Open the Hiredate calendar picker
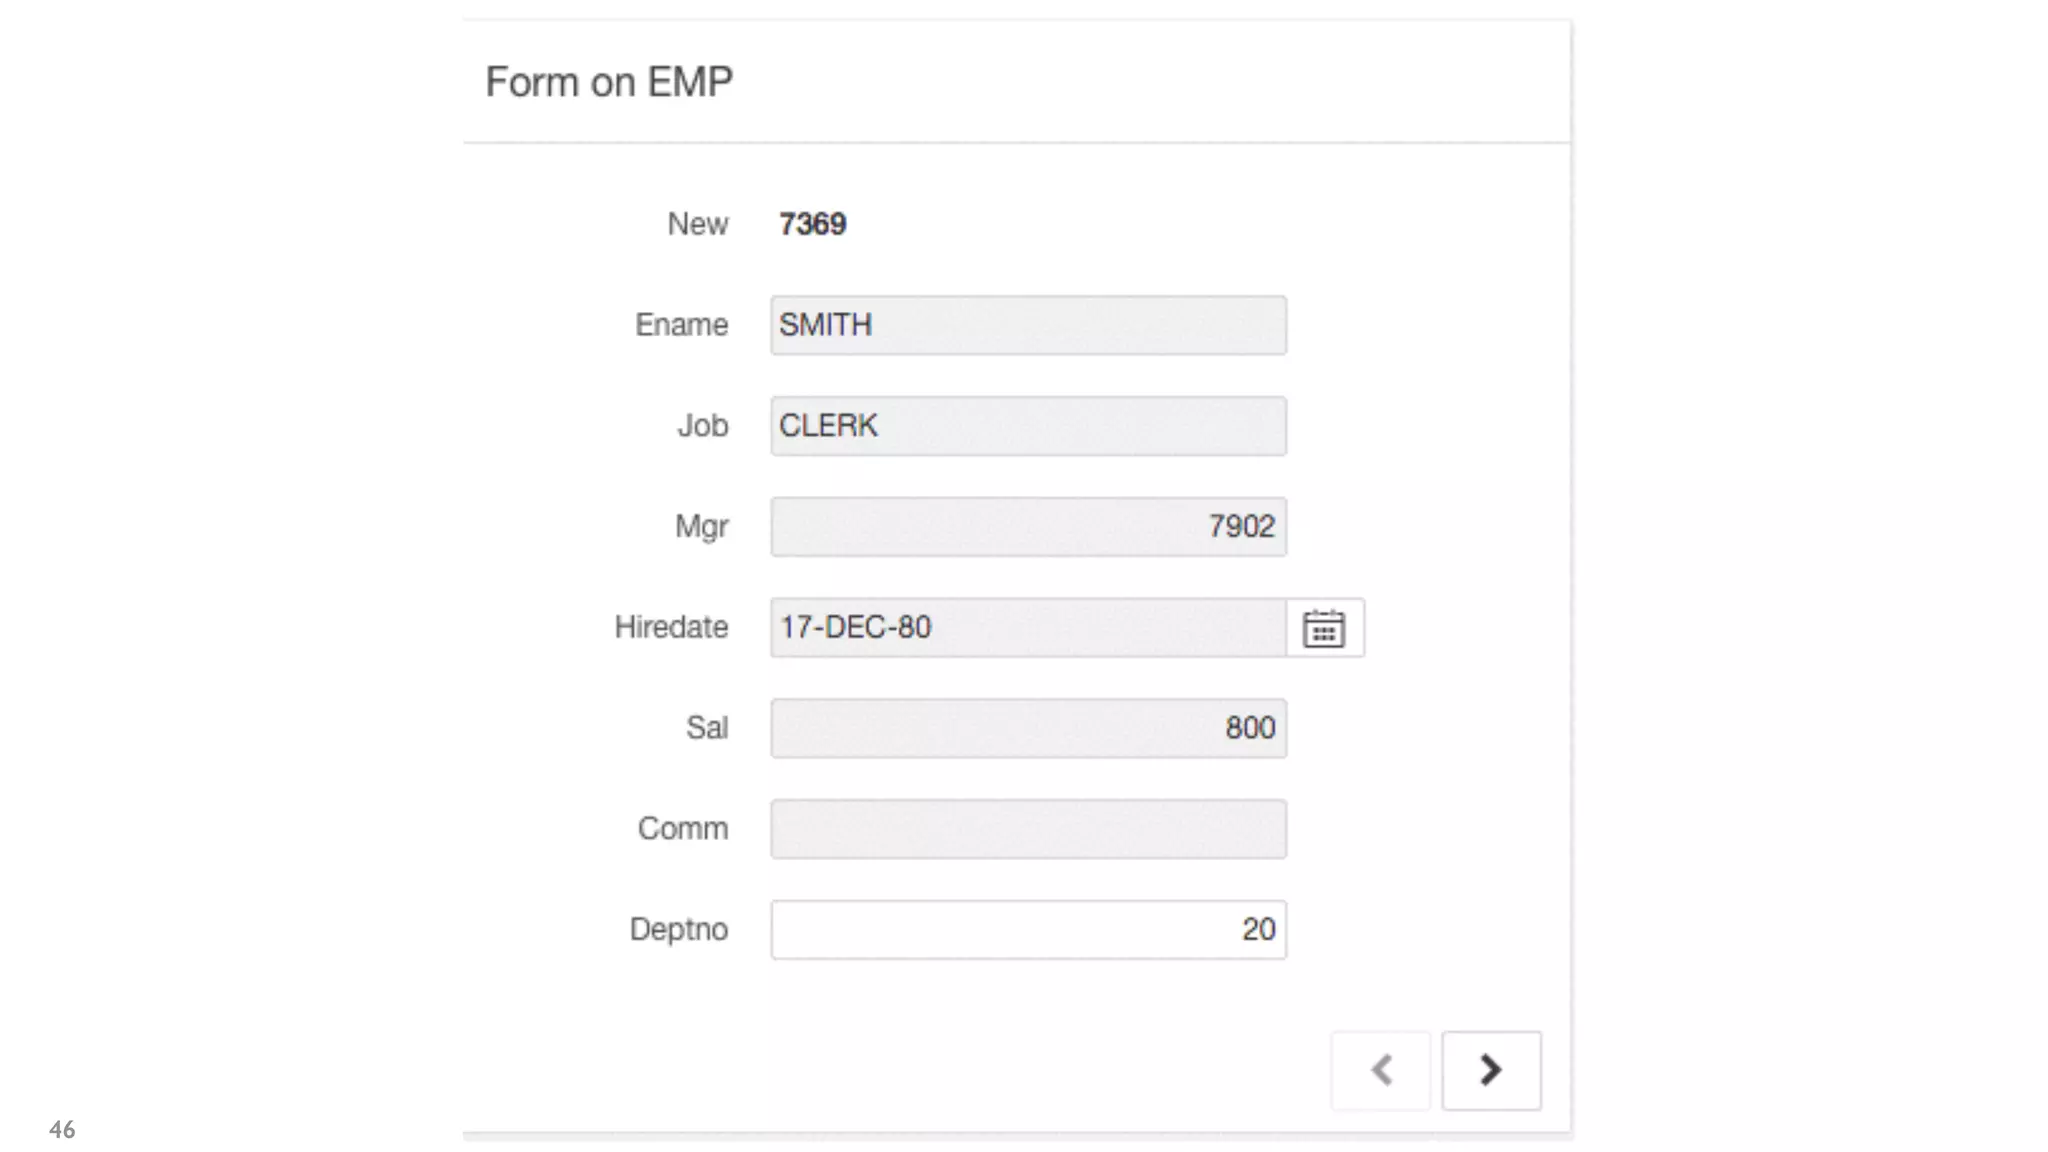Viewport: 2048px width, 1152px height. click(1324, 628)
